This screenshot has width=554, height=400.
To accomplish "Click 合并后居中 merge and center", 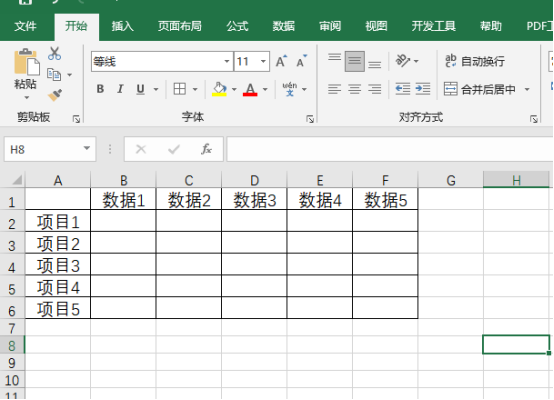I will [x=479, y=89].
